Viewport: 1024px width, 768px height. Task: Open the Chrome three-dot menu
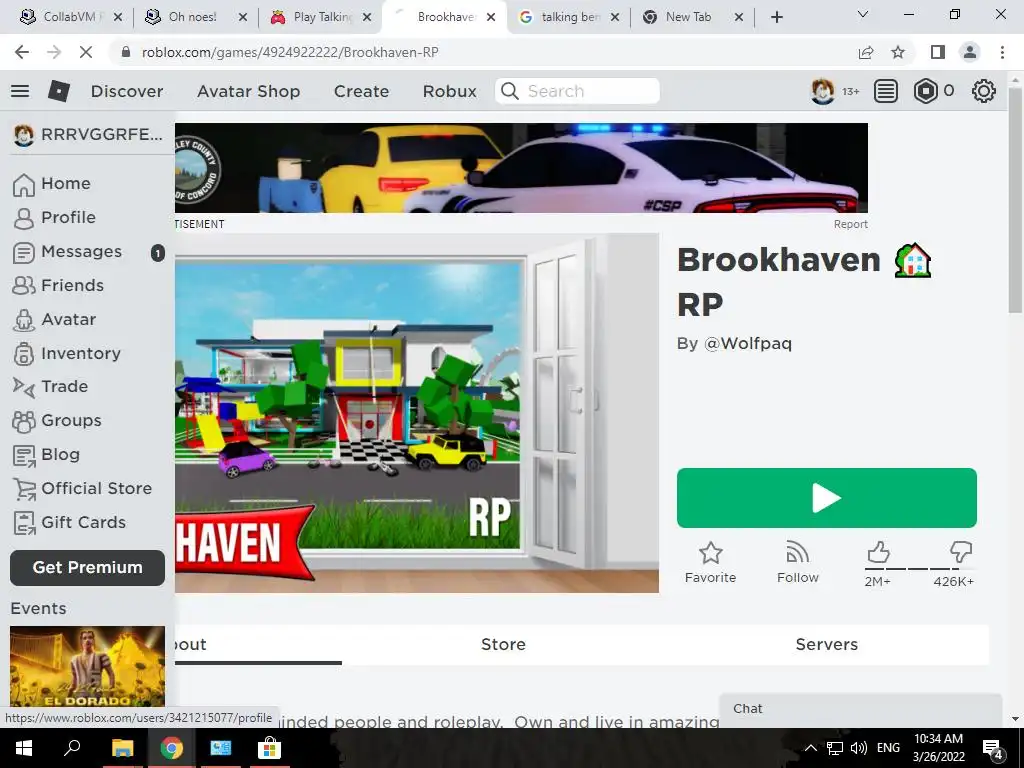[x=1002, y=52]
